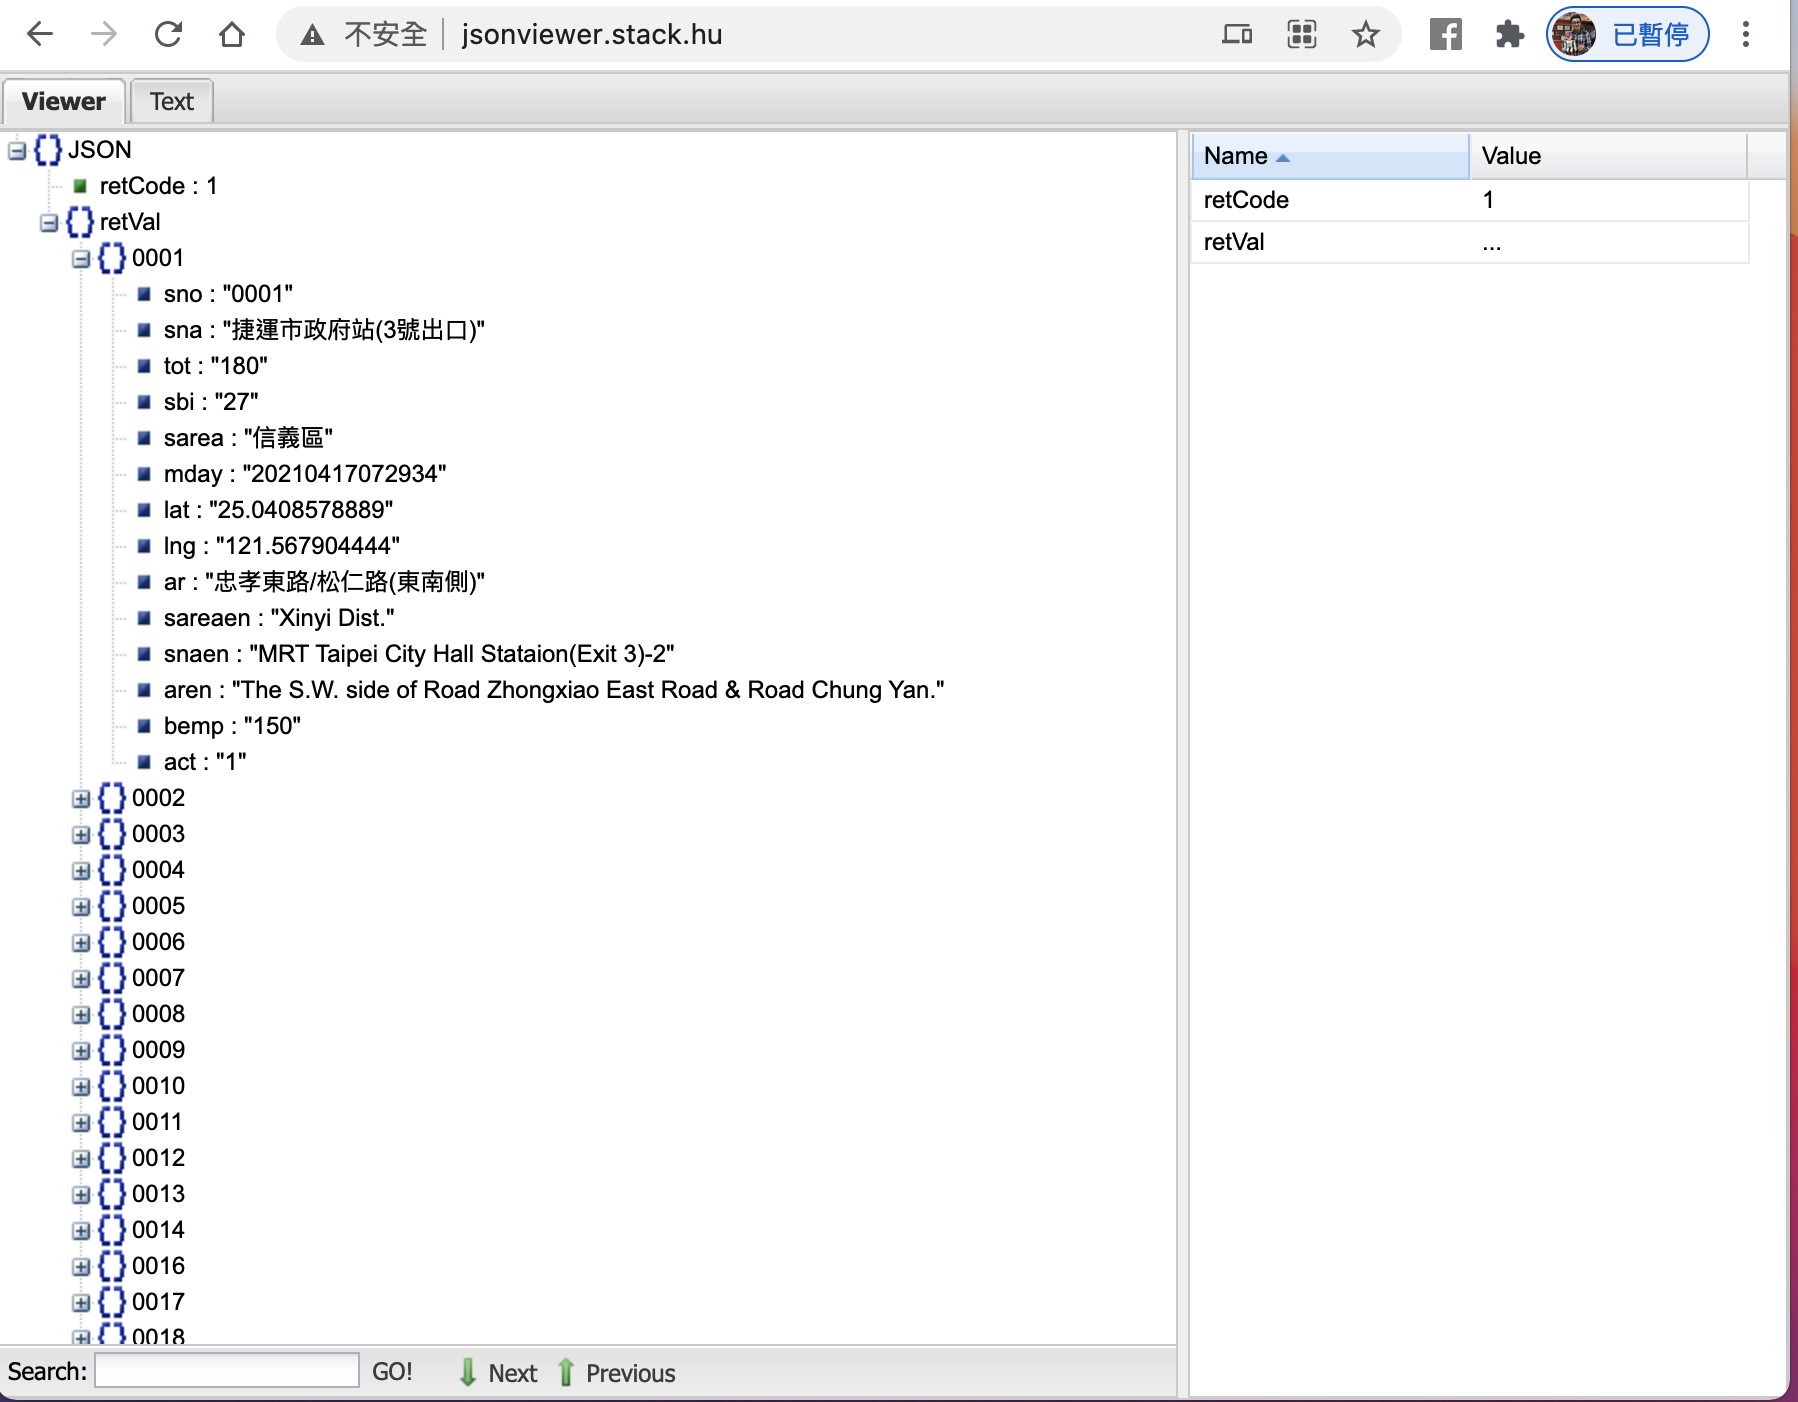Viewport: 1798px width, 1402px height.
Task: Open the Chrome three-dot menu
Action: (x=1746, y=35)
